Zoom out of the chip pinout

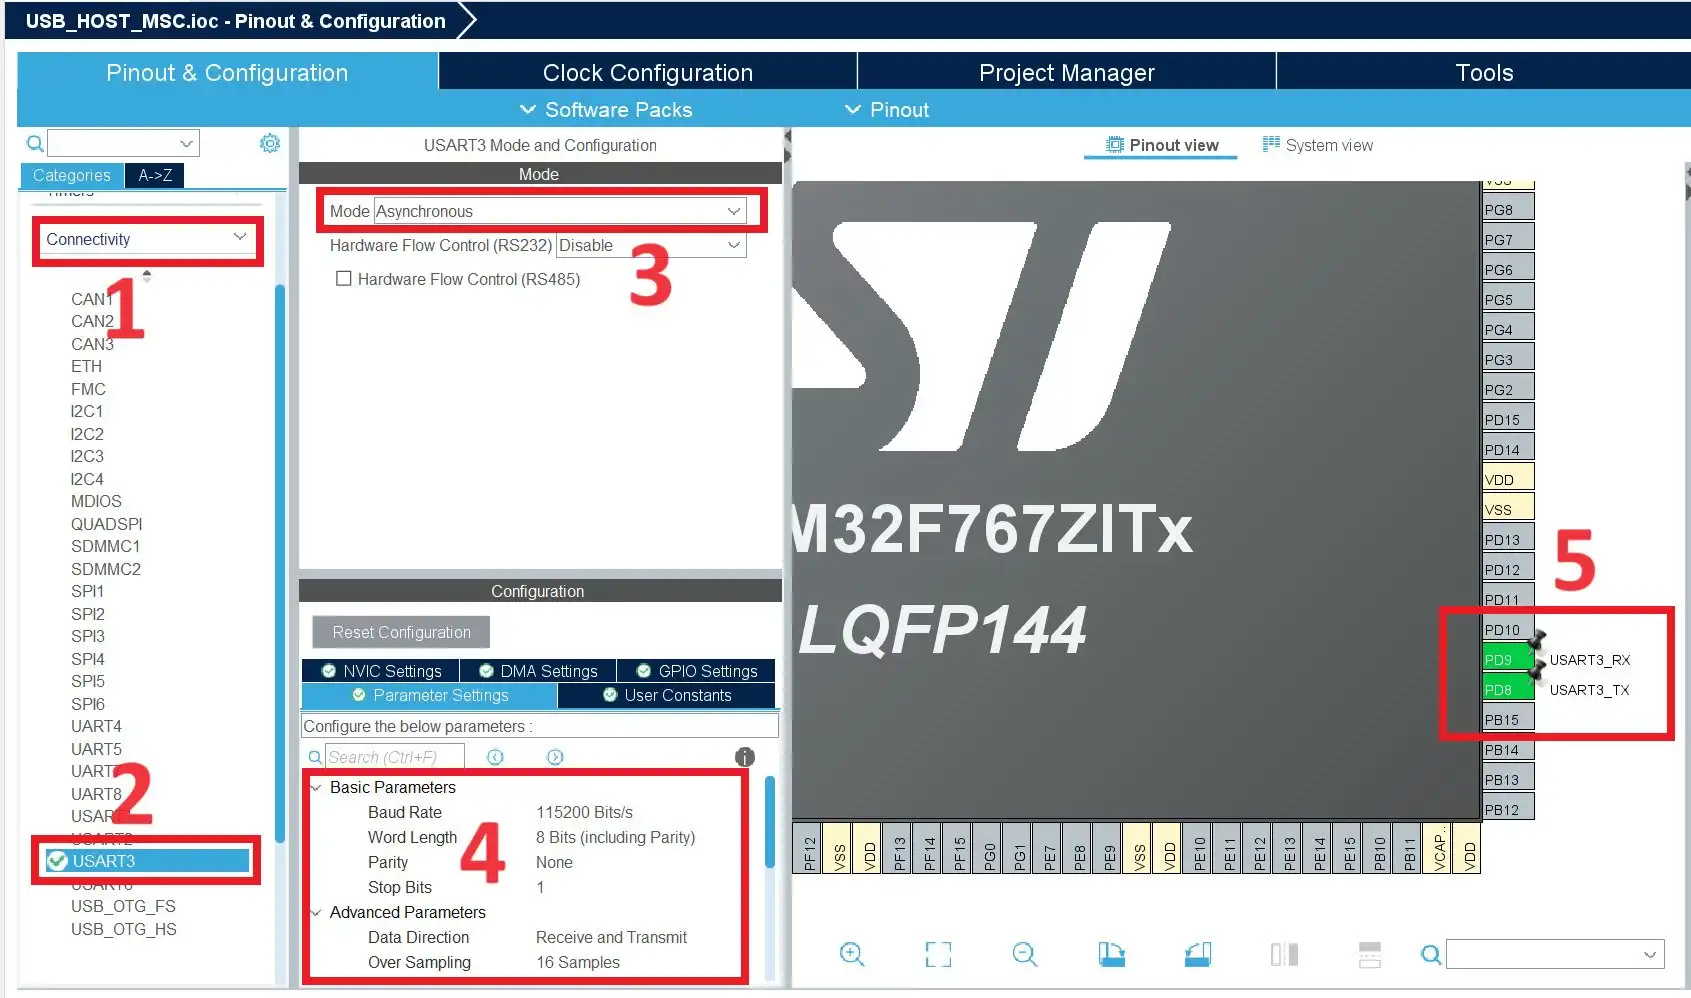(x=1025, y=954)
